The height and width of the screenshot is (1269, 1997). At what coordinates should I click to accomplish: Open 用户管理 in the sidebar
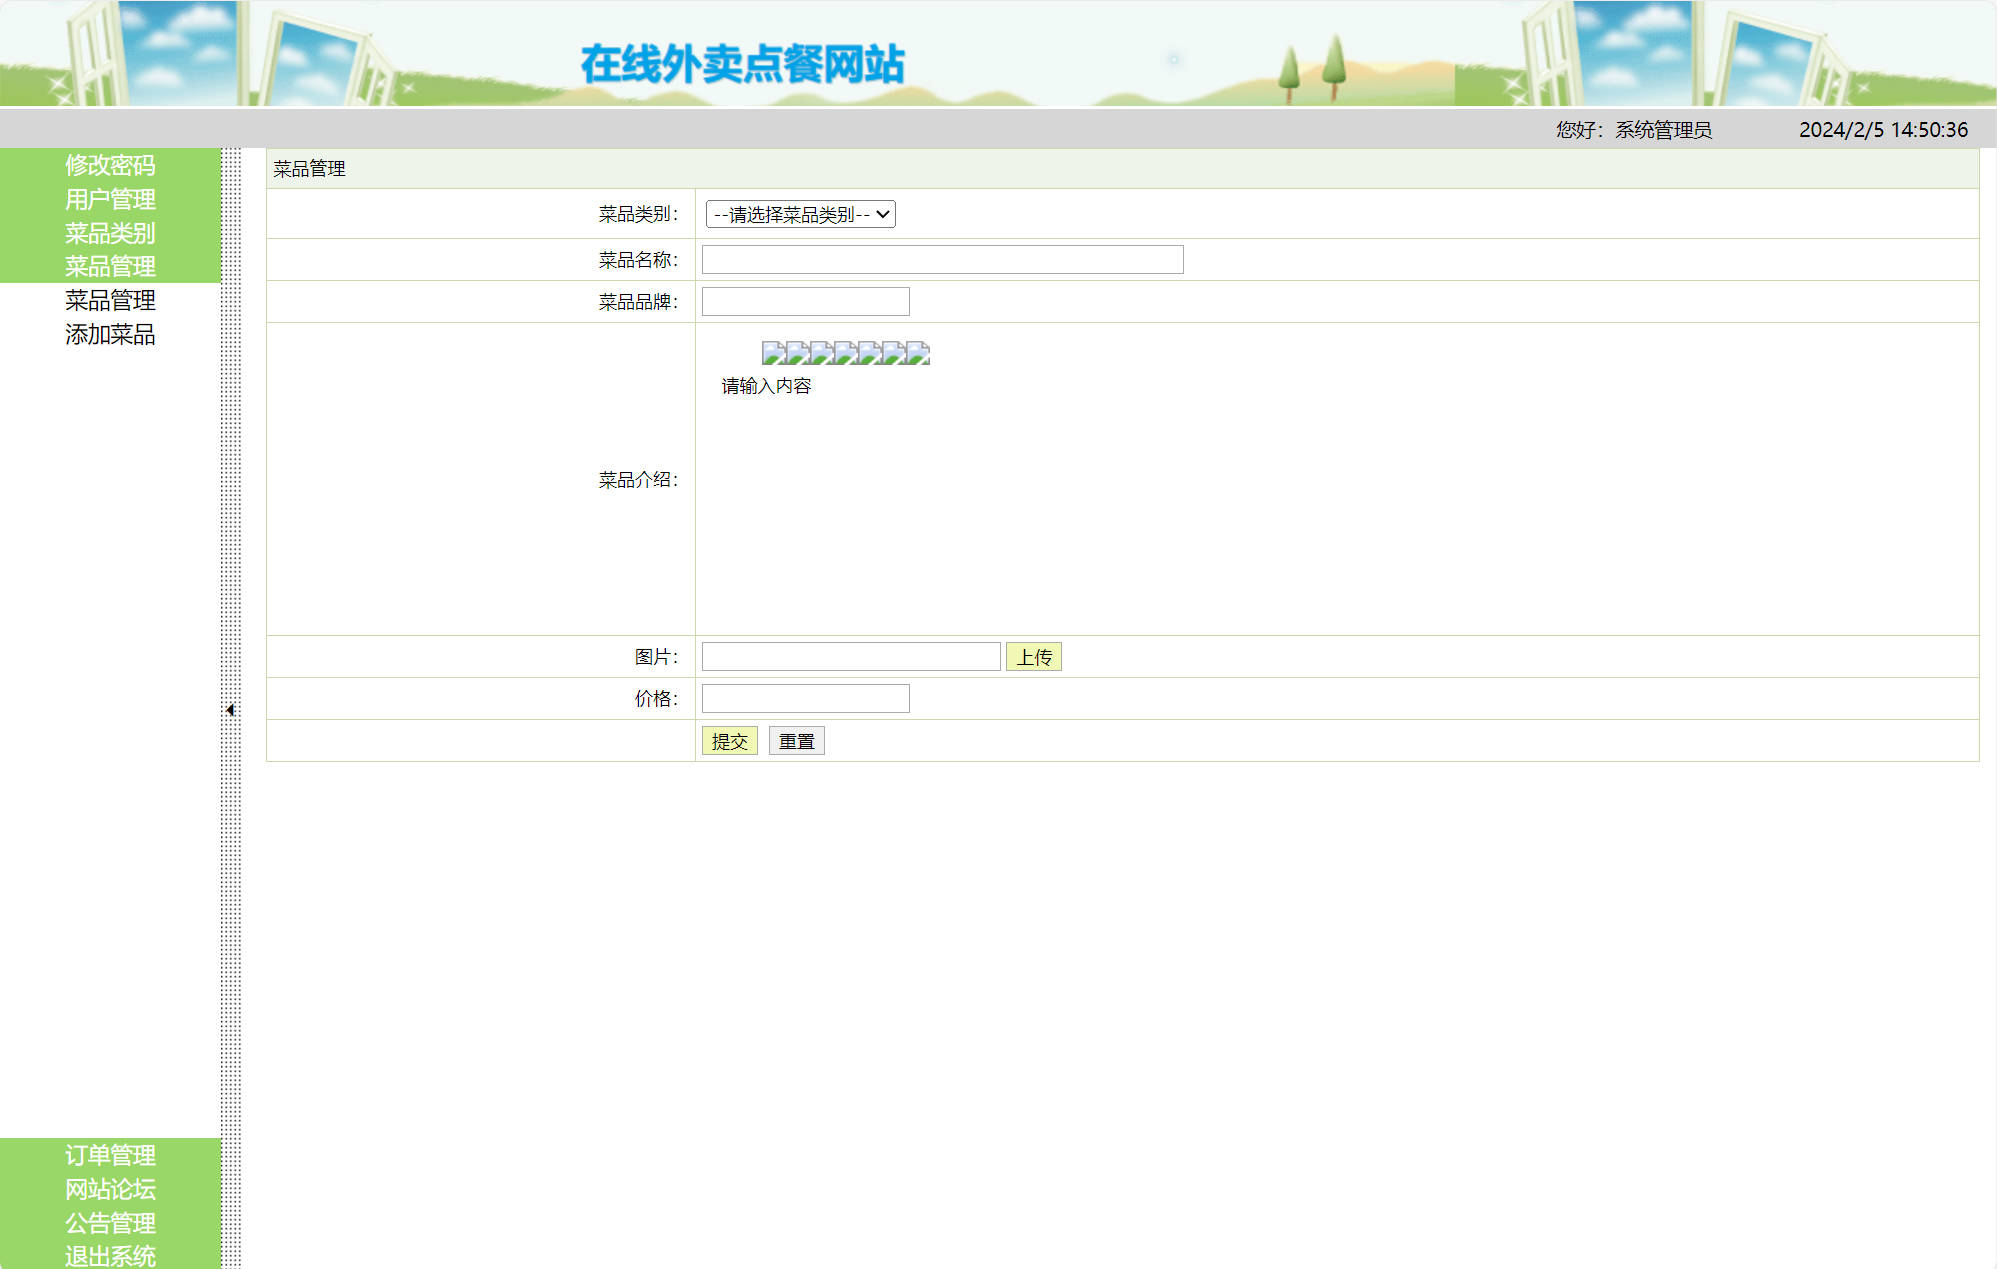click(110, 200)
